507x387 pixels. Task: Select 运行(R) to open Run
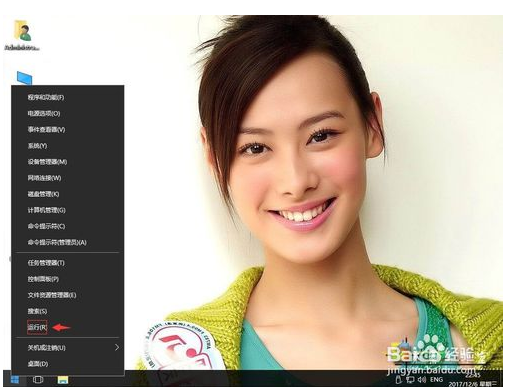pyautogui.click(x=68, y=327)
